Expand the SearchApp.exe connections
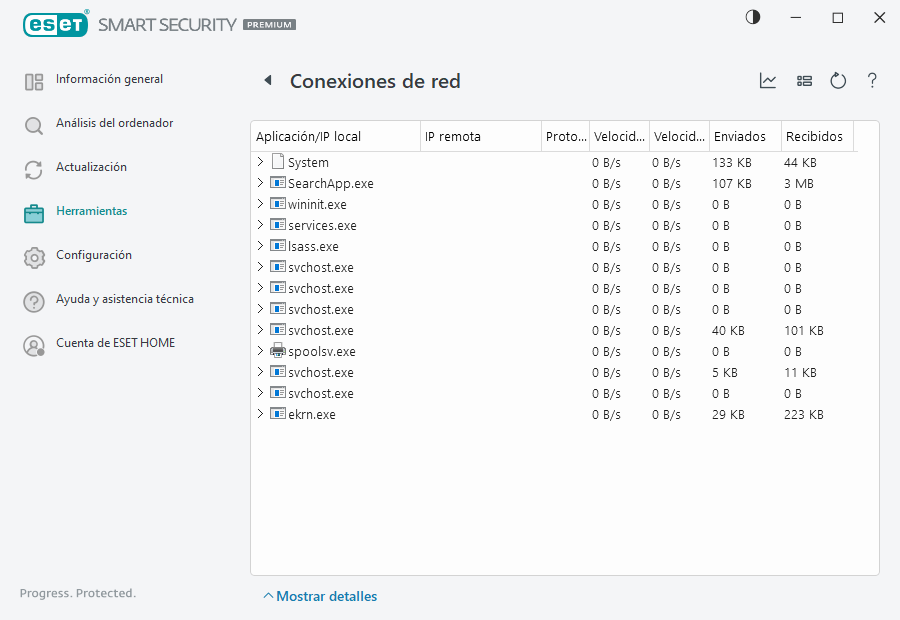Viewport: 900px width, 620px height. pos(260,183)
